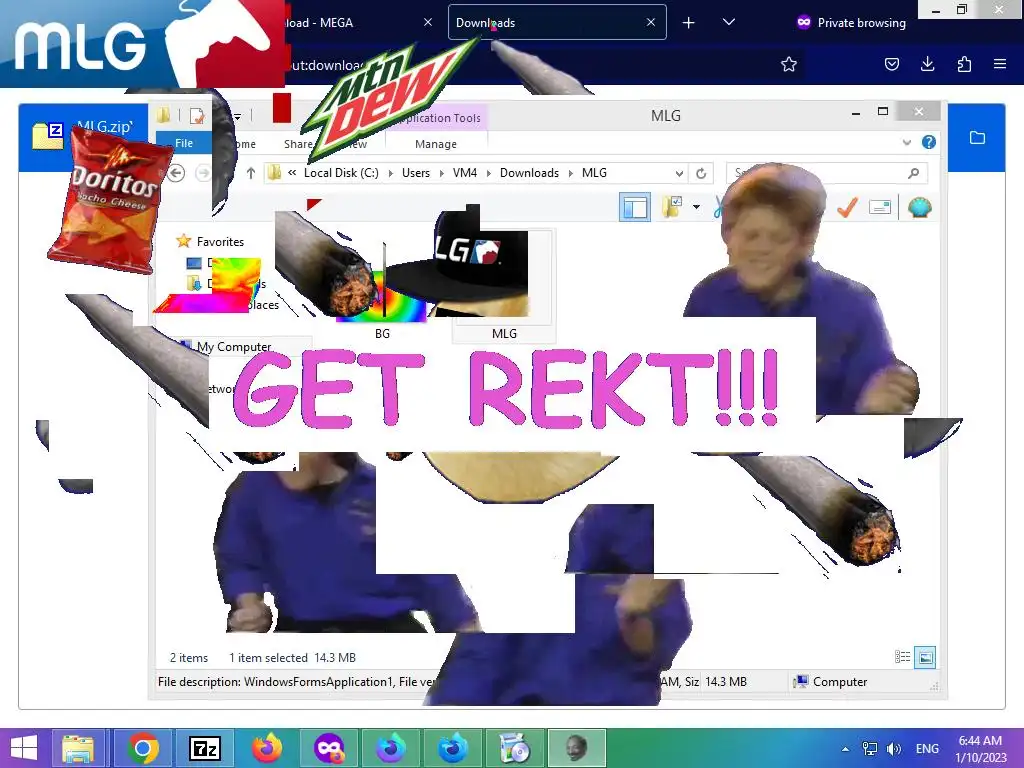Switch to Details view button in status bar
Image resolution: width=1024 pixels, height=768 pixels.
(x=903, y=657)
